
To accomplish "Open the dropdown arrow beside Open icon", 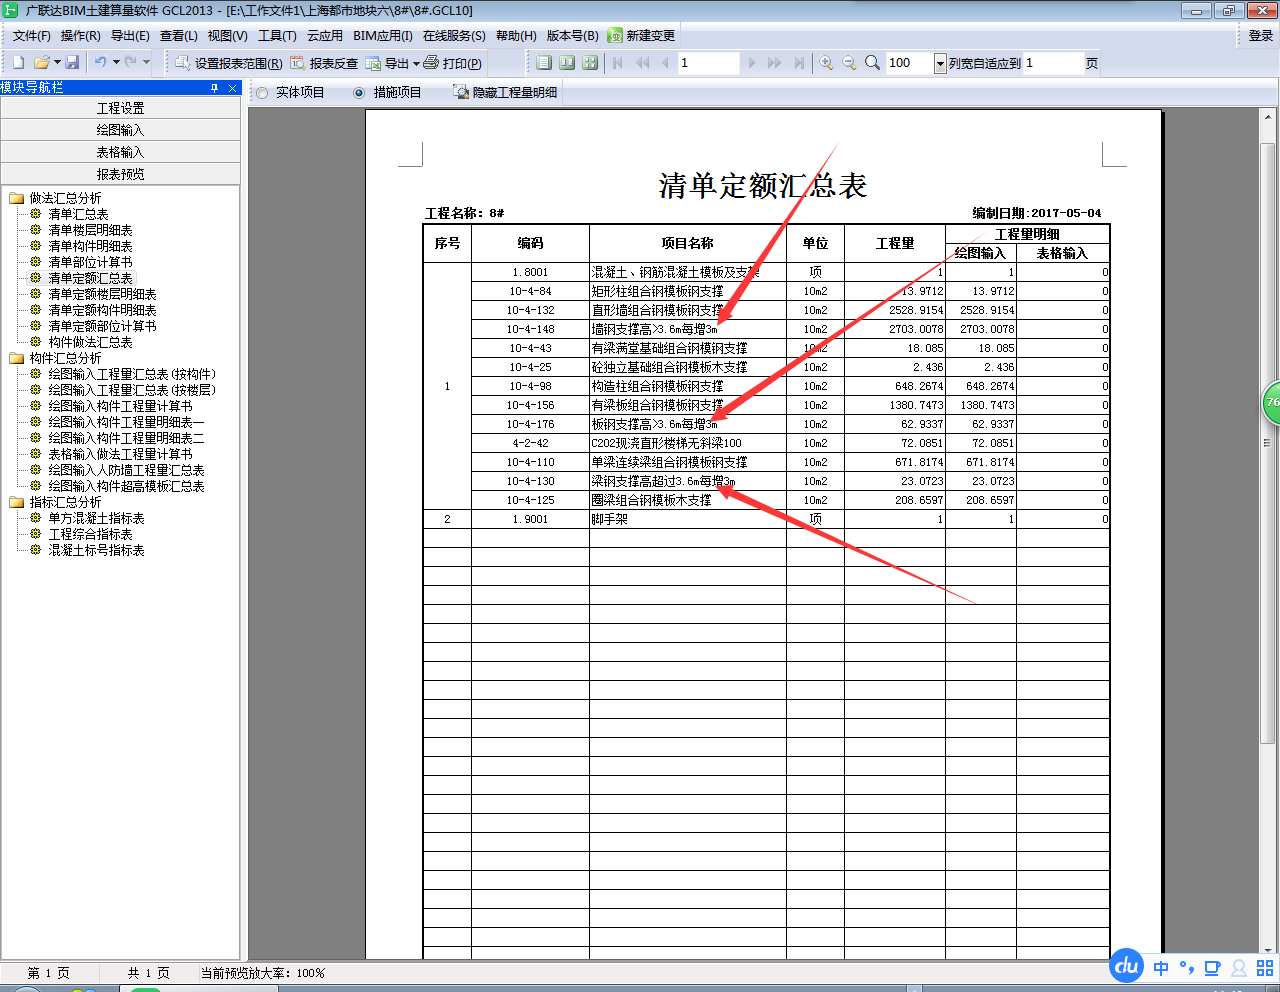I will point(57,62).
